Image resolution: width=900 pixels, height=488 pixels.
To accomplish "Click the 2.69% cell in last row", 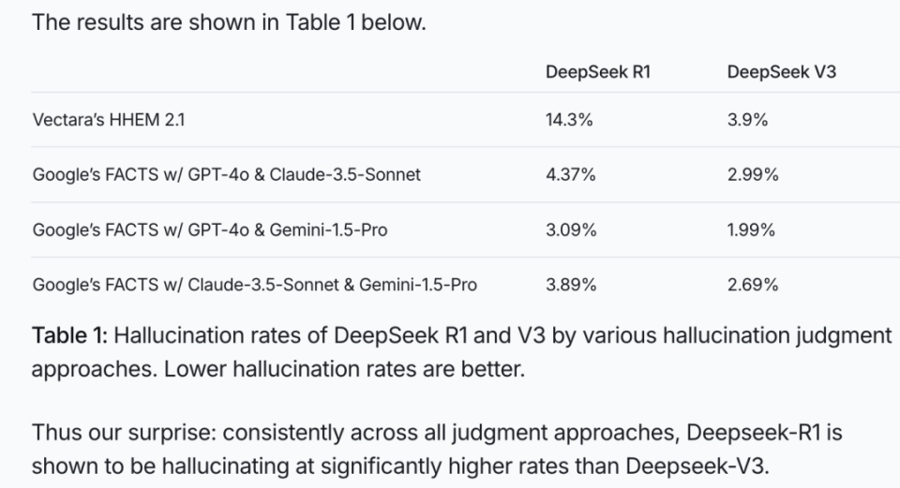I will pos(752,285).
